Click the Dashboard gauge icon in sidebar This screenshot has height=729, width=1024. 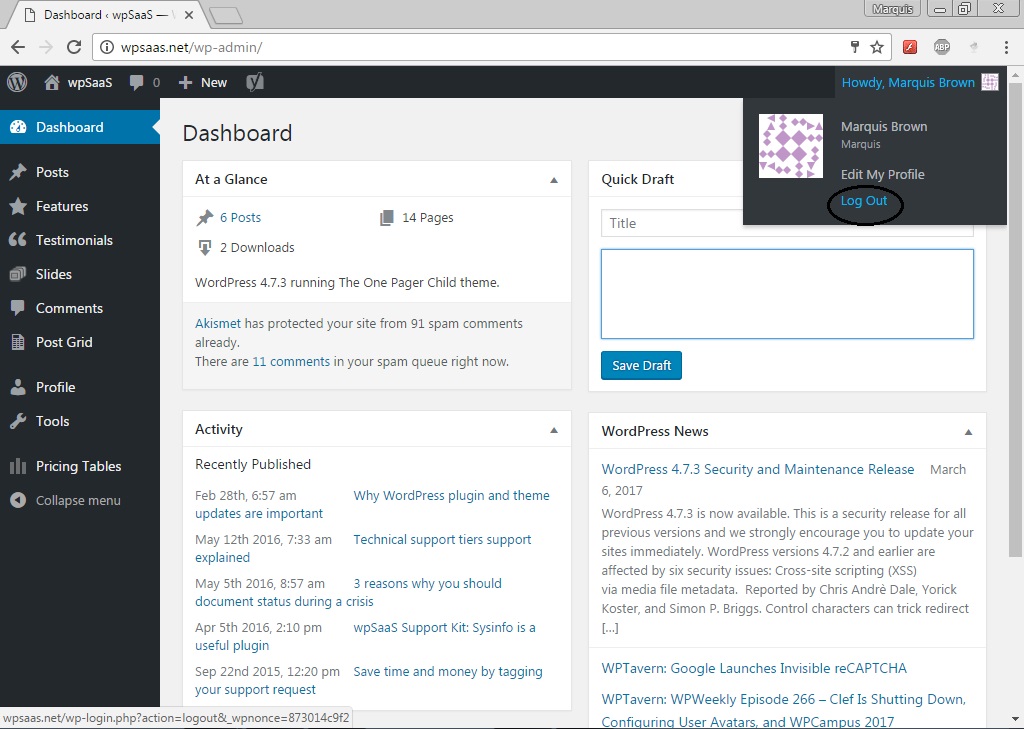click(18, 127)
